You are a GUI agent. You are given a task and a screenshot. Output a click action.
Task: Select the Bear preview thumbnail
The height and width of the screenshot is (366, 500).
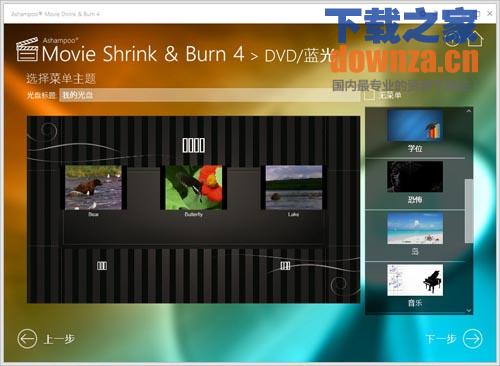click(94, 187)
